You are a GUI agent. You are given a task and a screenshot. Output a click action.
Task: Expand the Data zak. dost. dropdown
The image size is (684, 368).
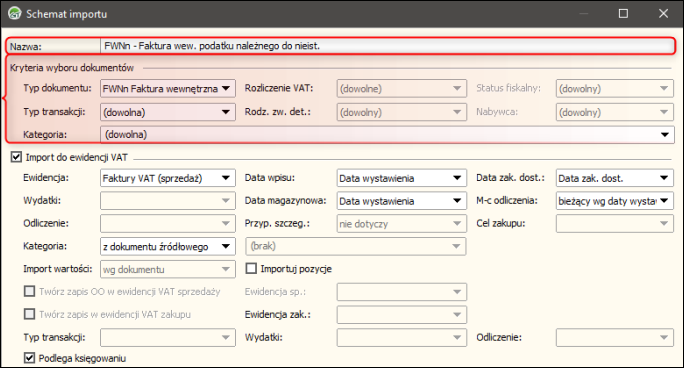pyautogui.click(x=615, y=178)
